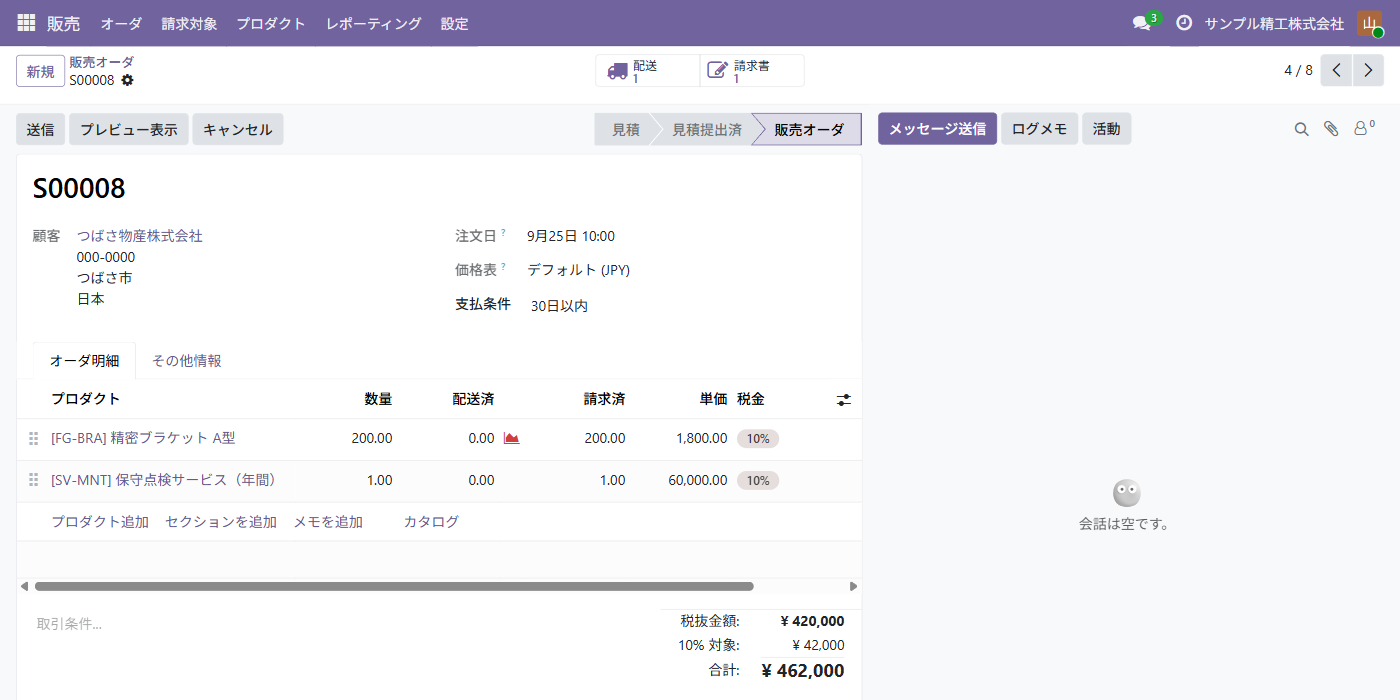Go to the previous record arrow
The image size is (1400, 700).
click(1337, 71)
